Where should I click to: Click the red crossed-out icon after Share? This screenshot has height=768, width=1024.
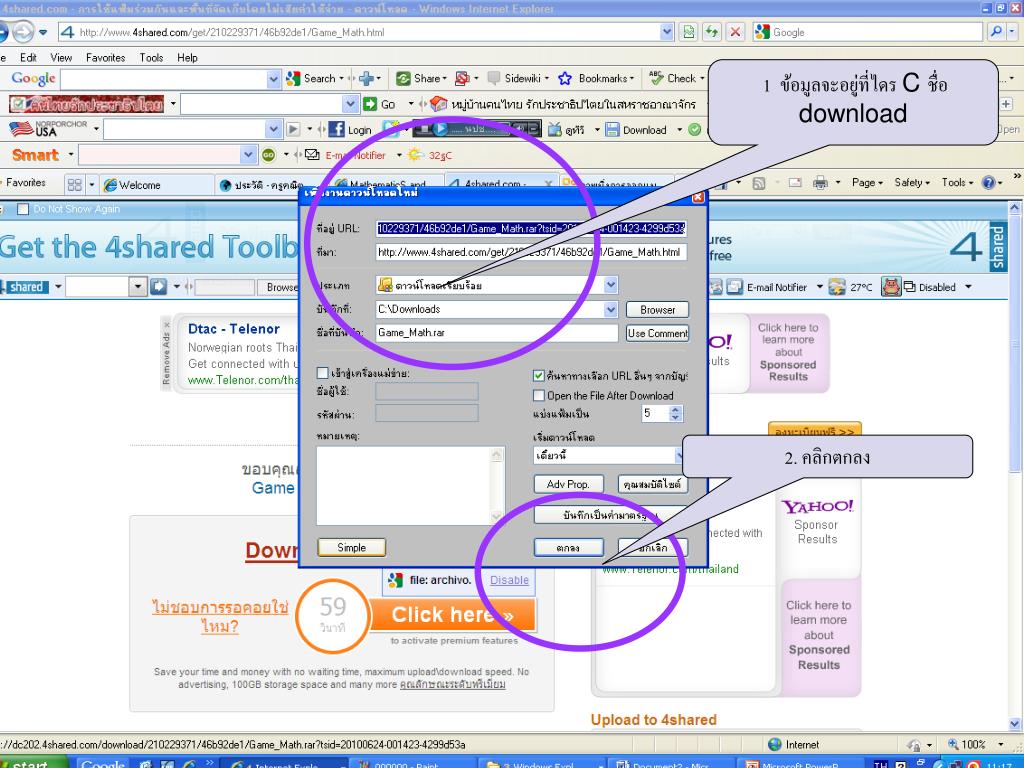[462, 78]
